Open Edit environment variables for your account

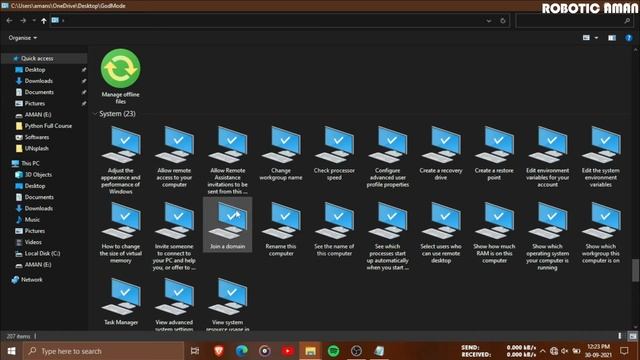click(548, 157)
